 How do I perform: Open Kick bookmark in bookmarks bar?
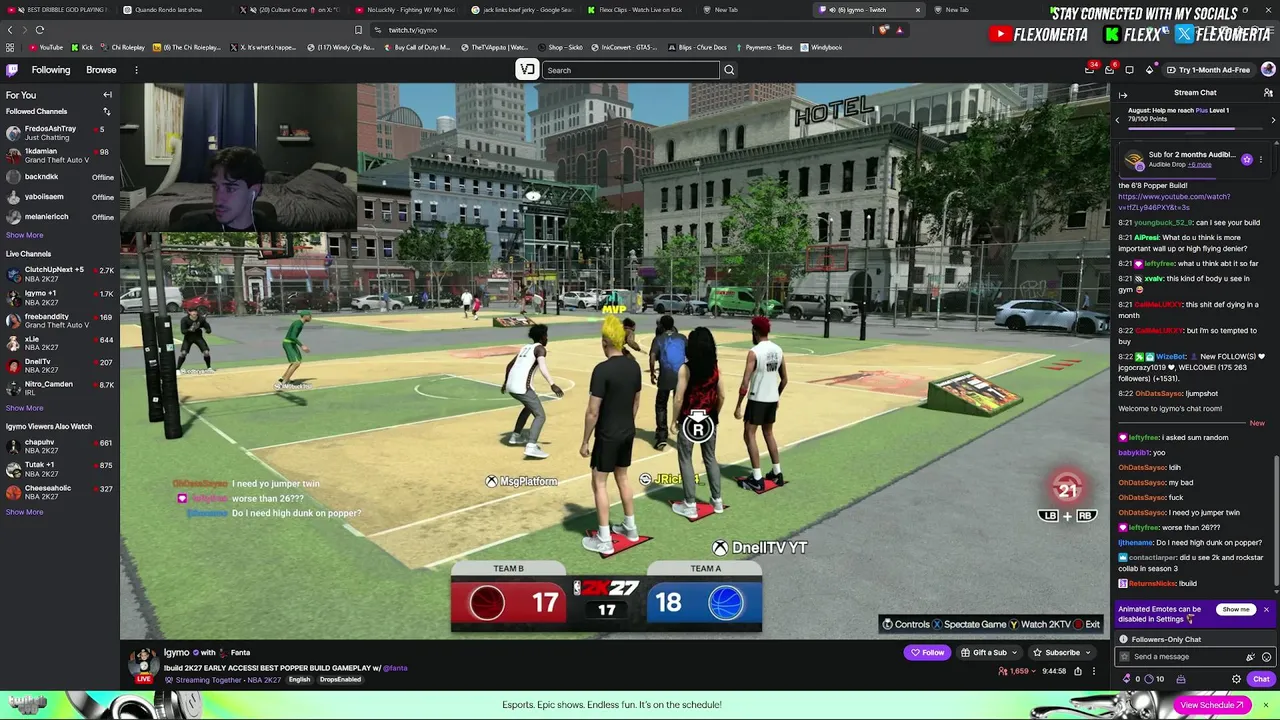point(83,47)
